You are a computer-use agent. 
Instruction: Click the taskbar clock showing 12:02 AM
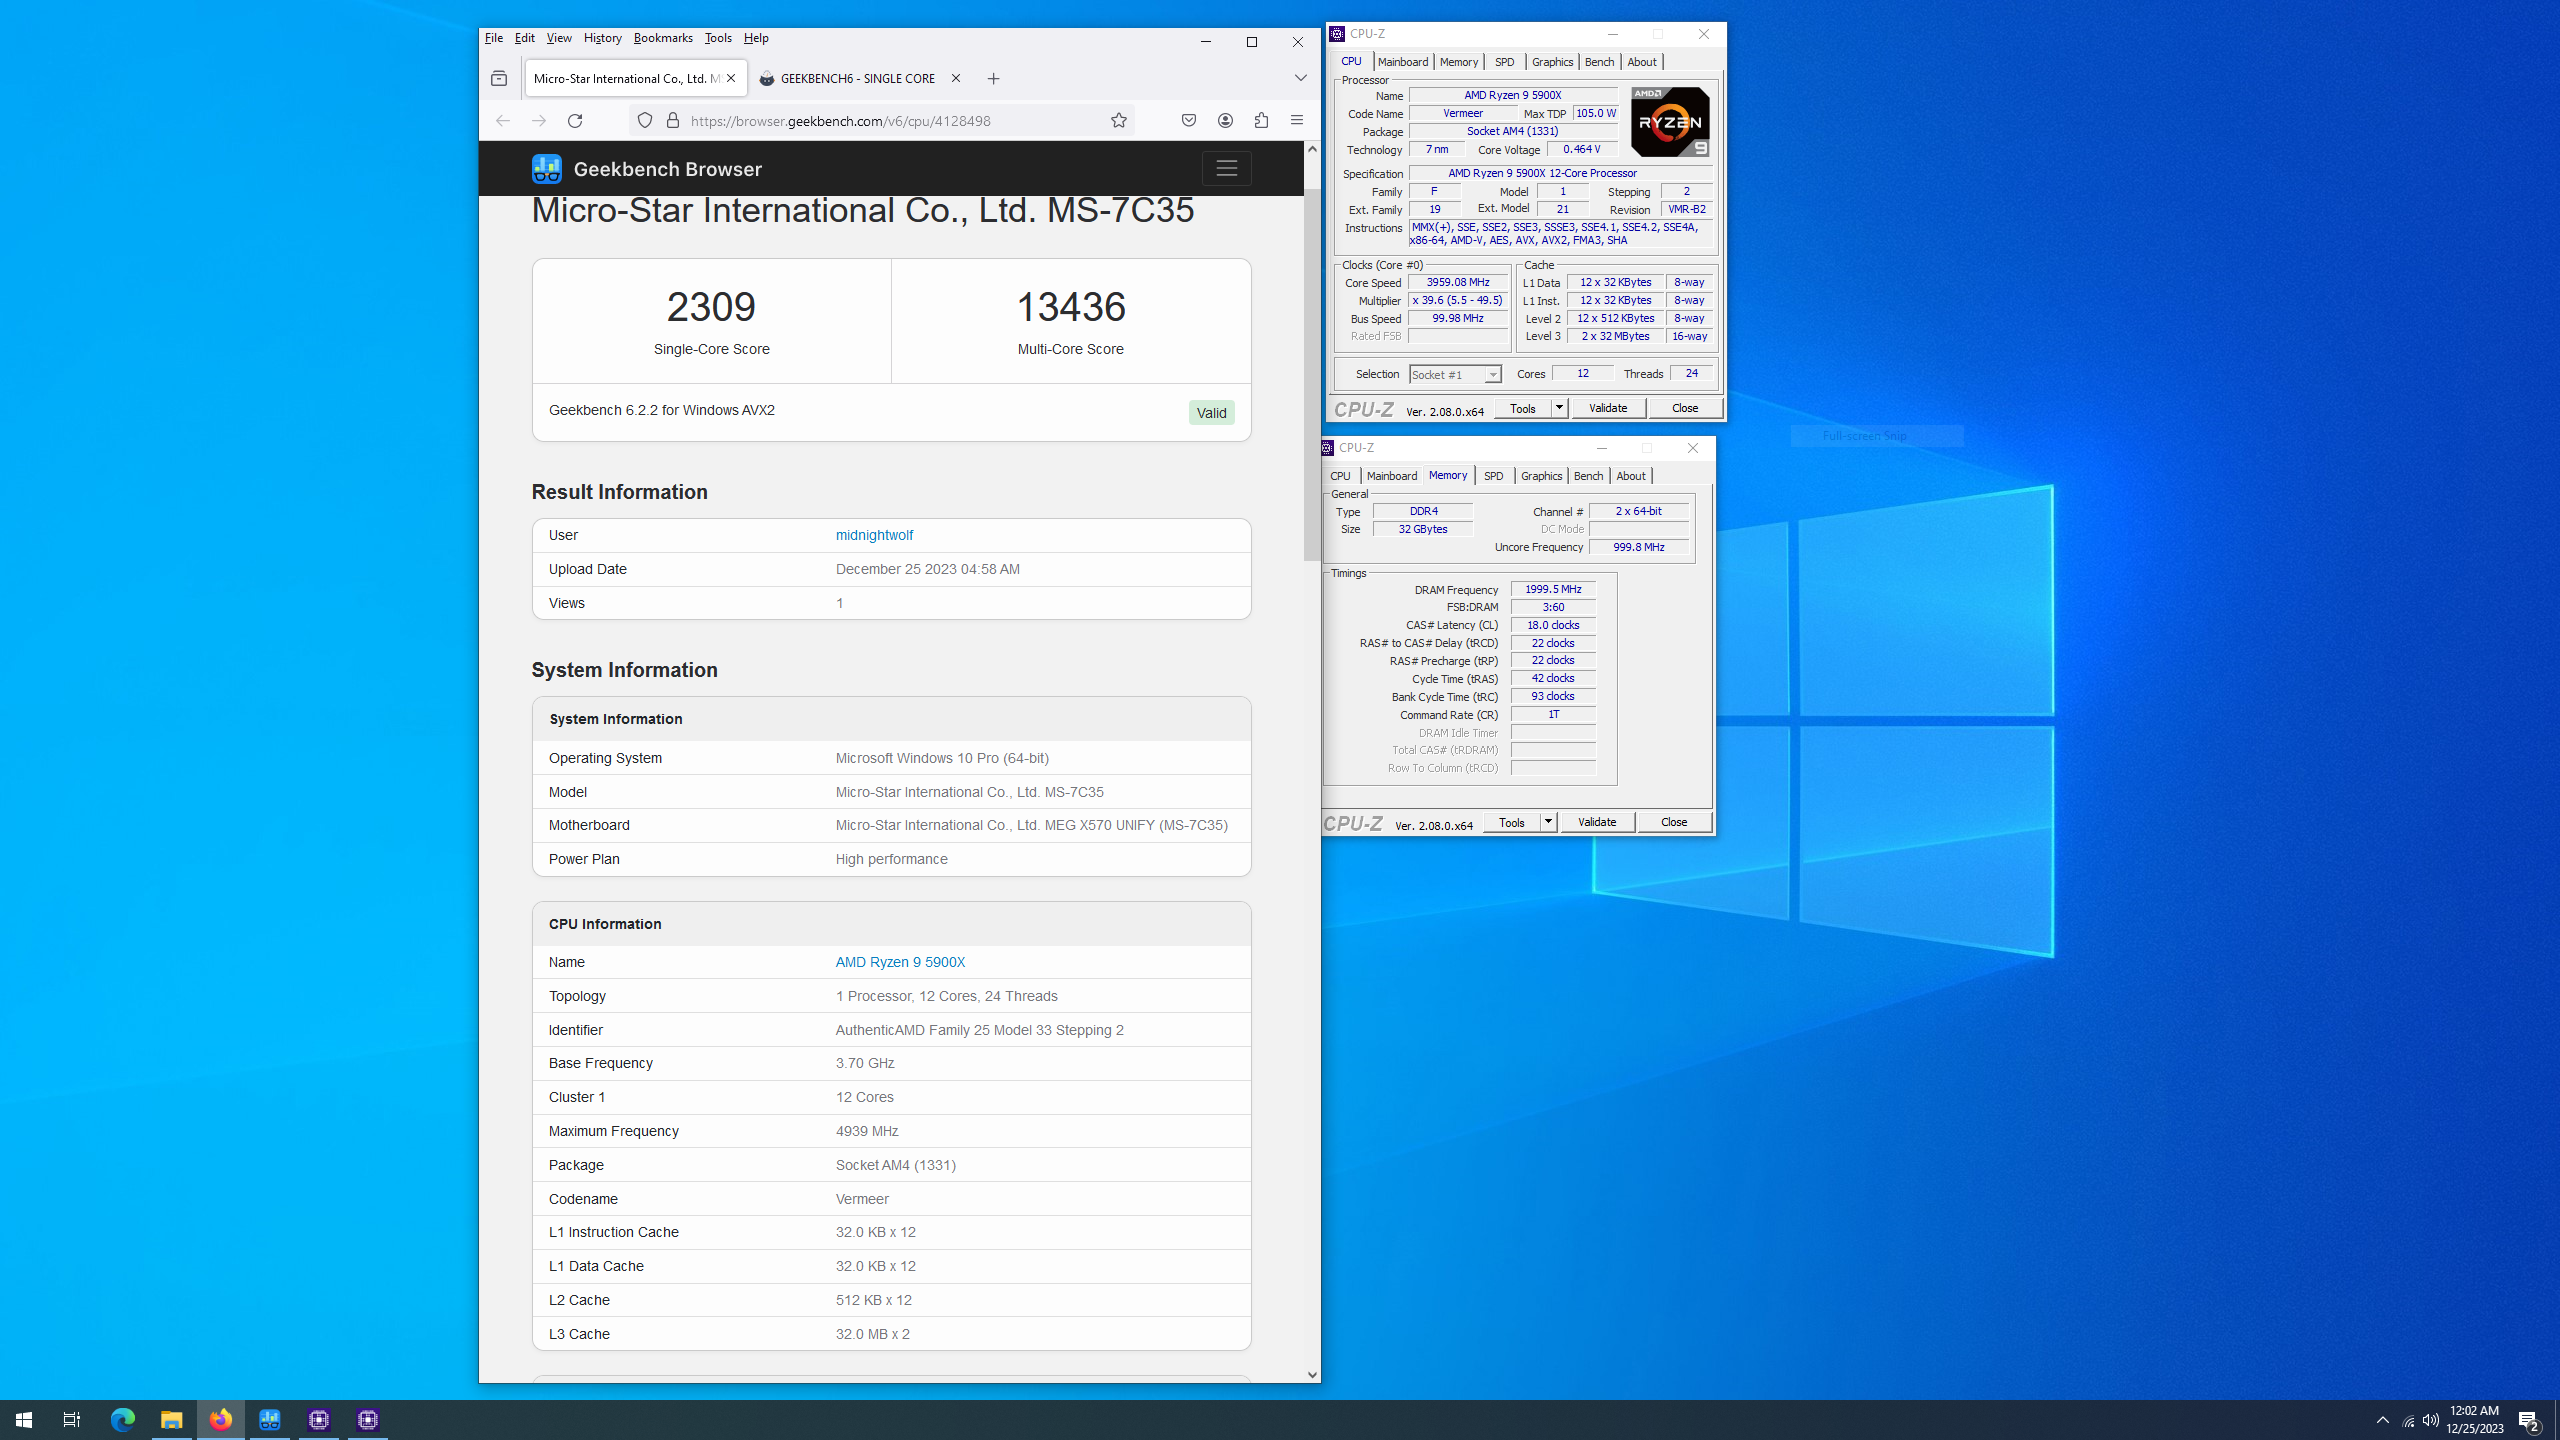click(2475, 1420)
